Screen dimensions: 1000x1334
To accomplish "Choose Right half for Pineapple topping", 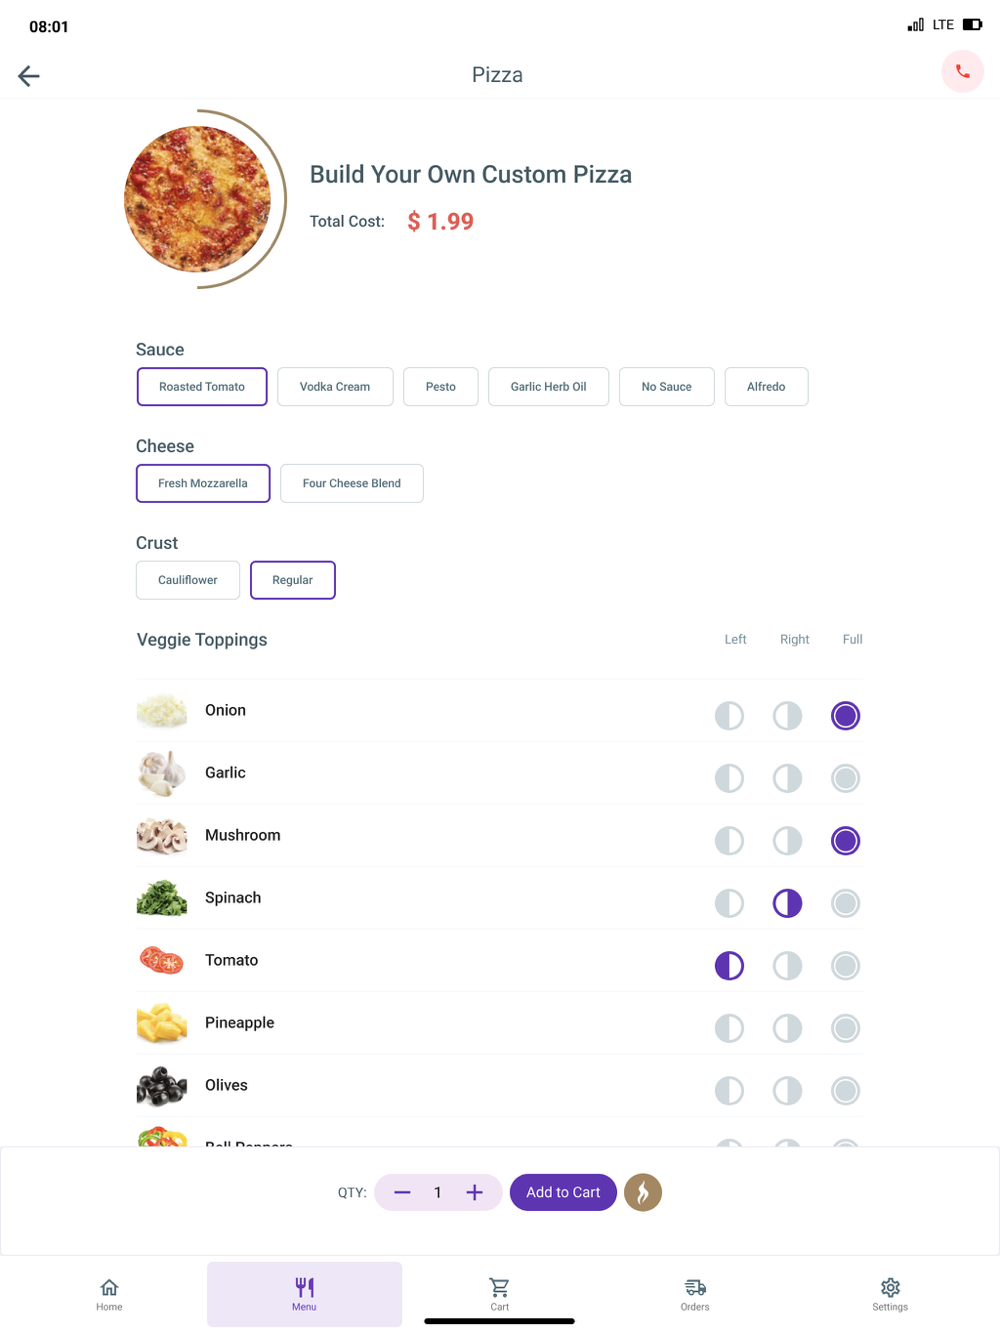I will point(787,1028).
